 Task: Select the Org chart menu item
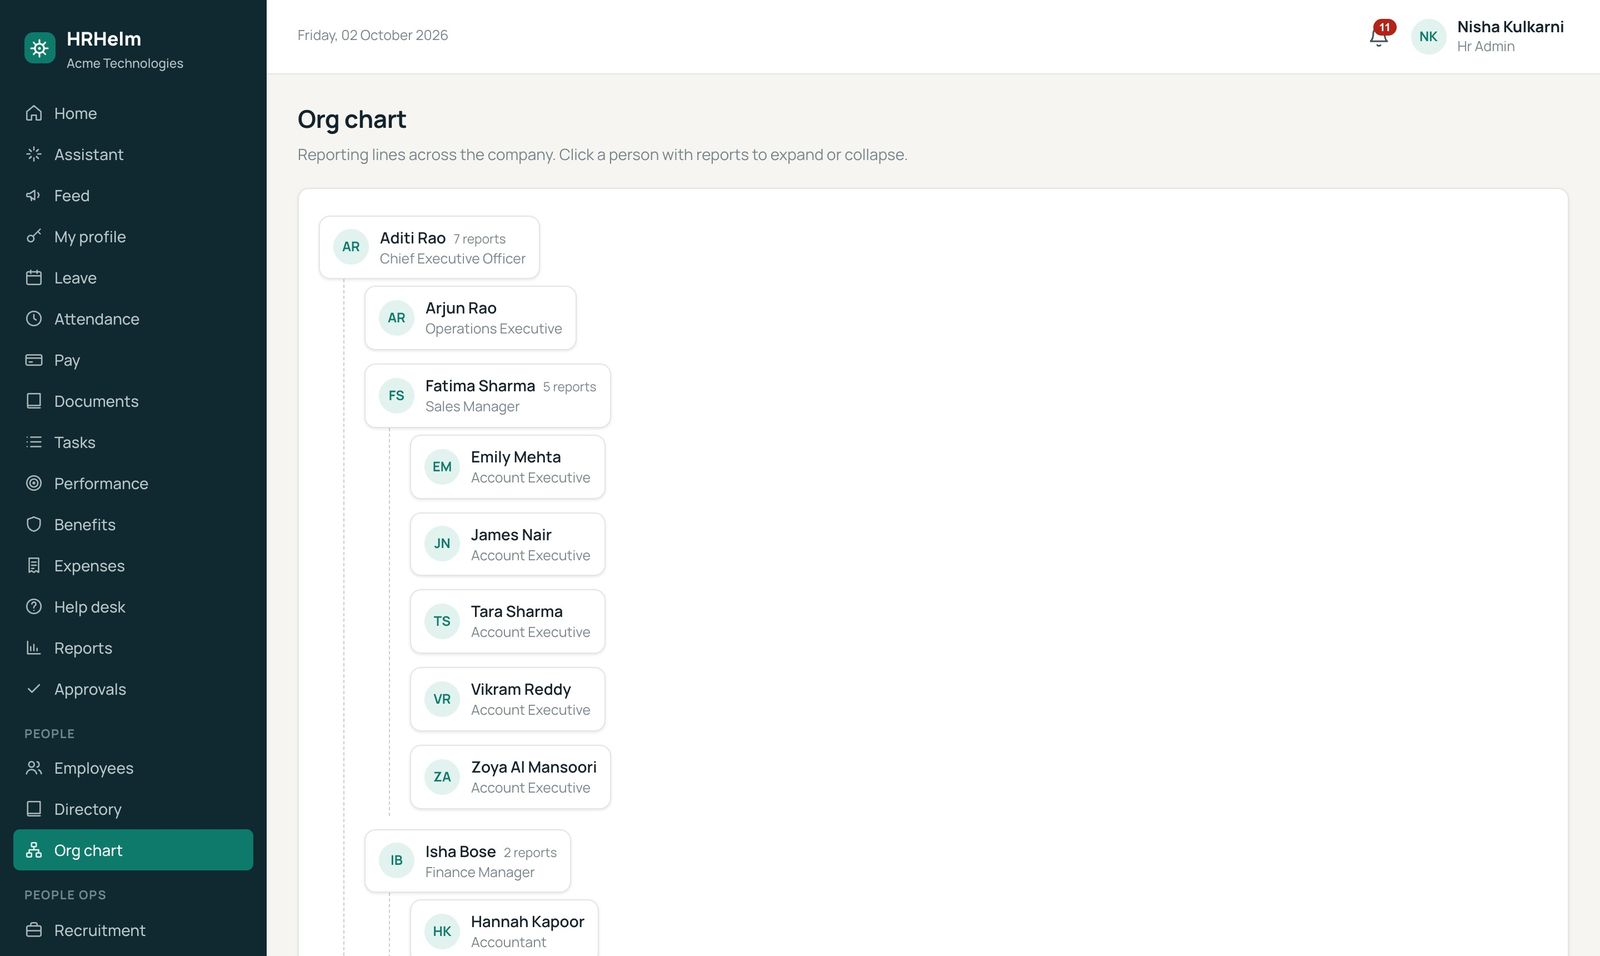click(133, 850)
